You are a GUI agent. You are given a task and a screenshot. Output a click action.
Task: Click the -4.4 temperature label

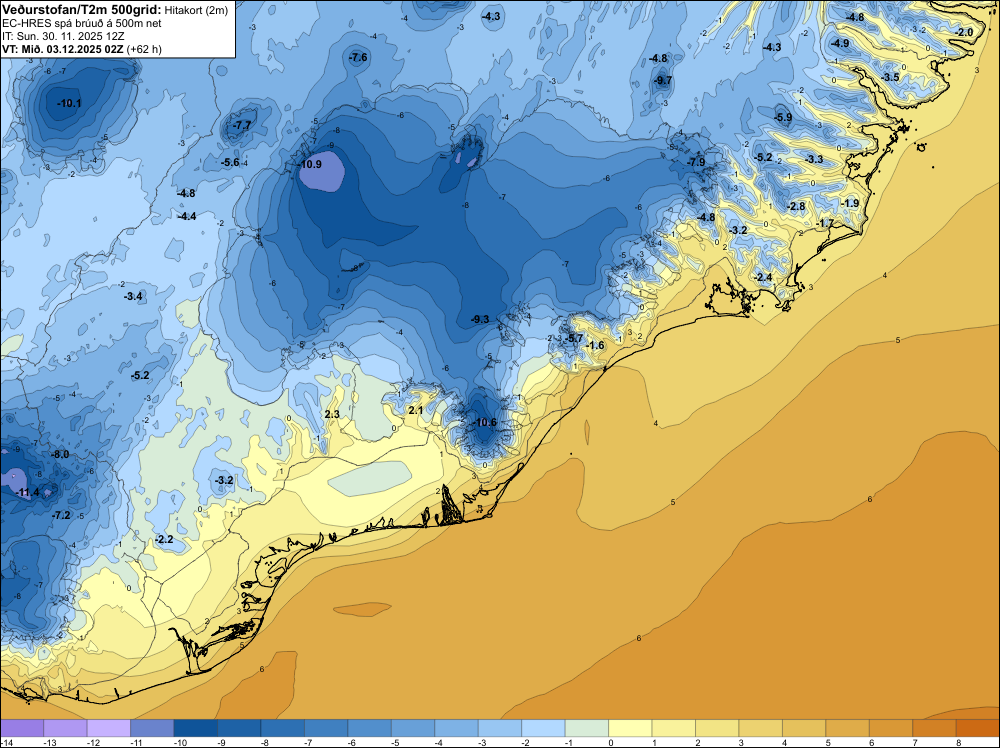pos(187,216)
